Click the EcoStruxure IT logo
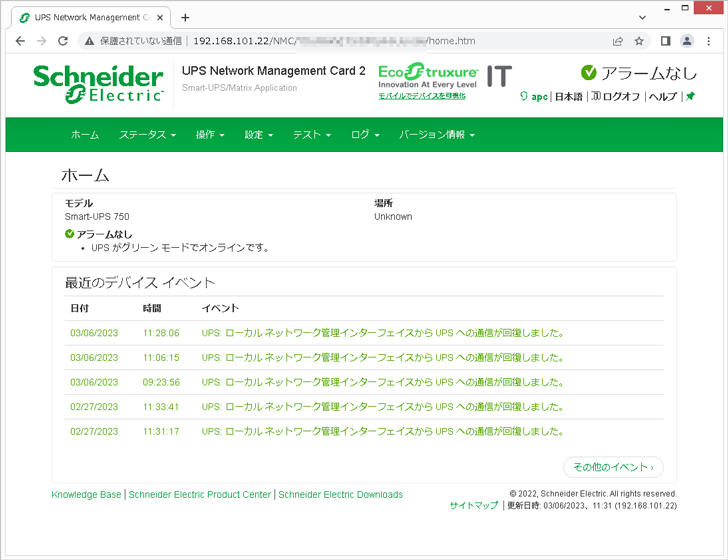The width and height of the screenshot is (728, 560). pos(445,77)
